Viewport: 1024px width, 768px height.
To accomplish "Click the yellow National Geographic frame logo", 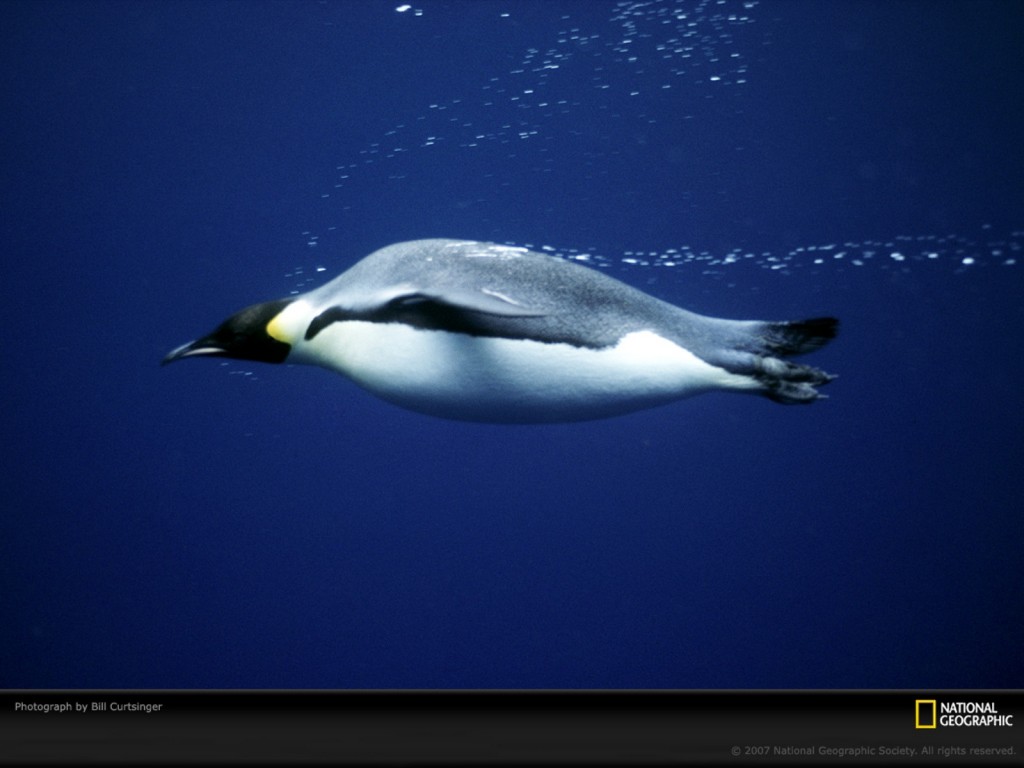I will pyautogui.click(x=925, y=714).
